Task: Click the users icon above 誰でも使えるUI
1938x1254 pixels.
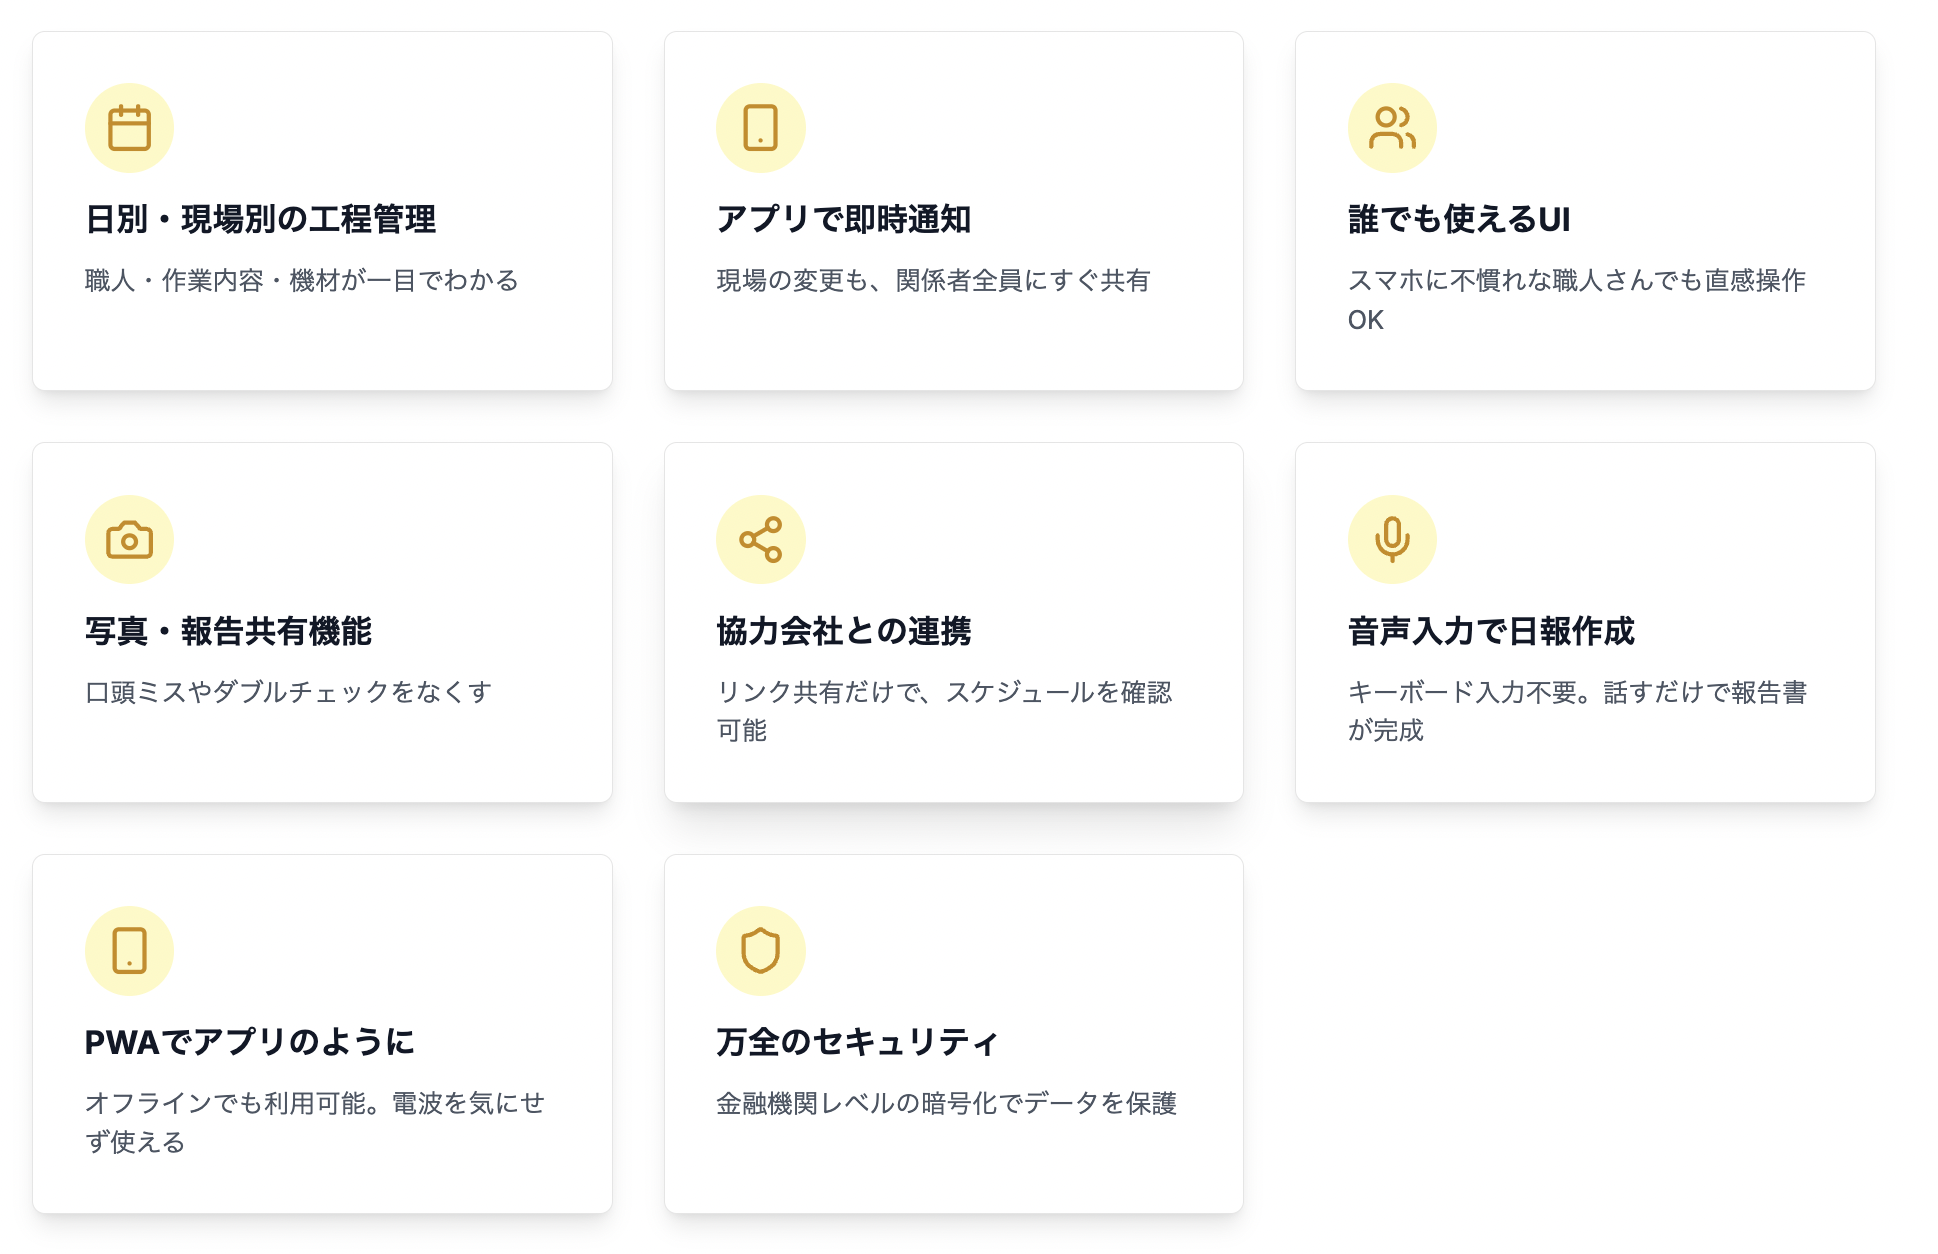Action: click(1392, 128)
